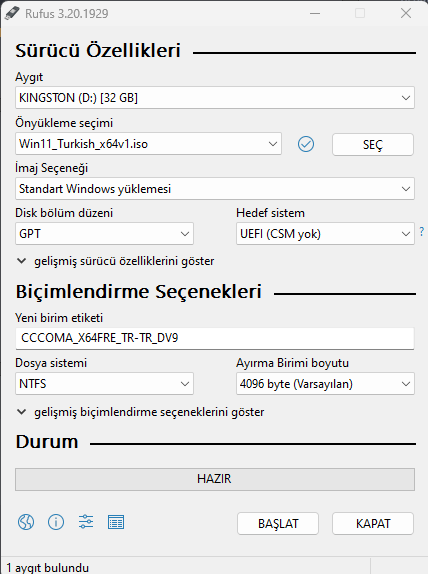Viewport: 428px width, 574px height.
Task: Expand gelişmiş biçimlendirme seçeneklerini göster
Action: point(140,412)
